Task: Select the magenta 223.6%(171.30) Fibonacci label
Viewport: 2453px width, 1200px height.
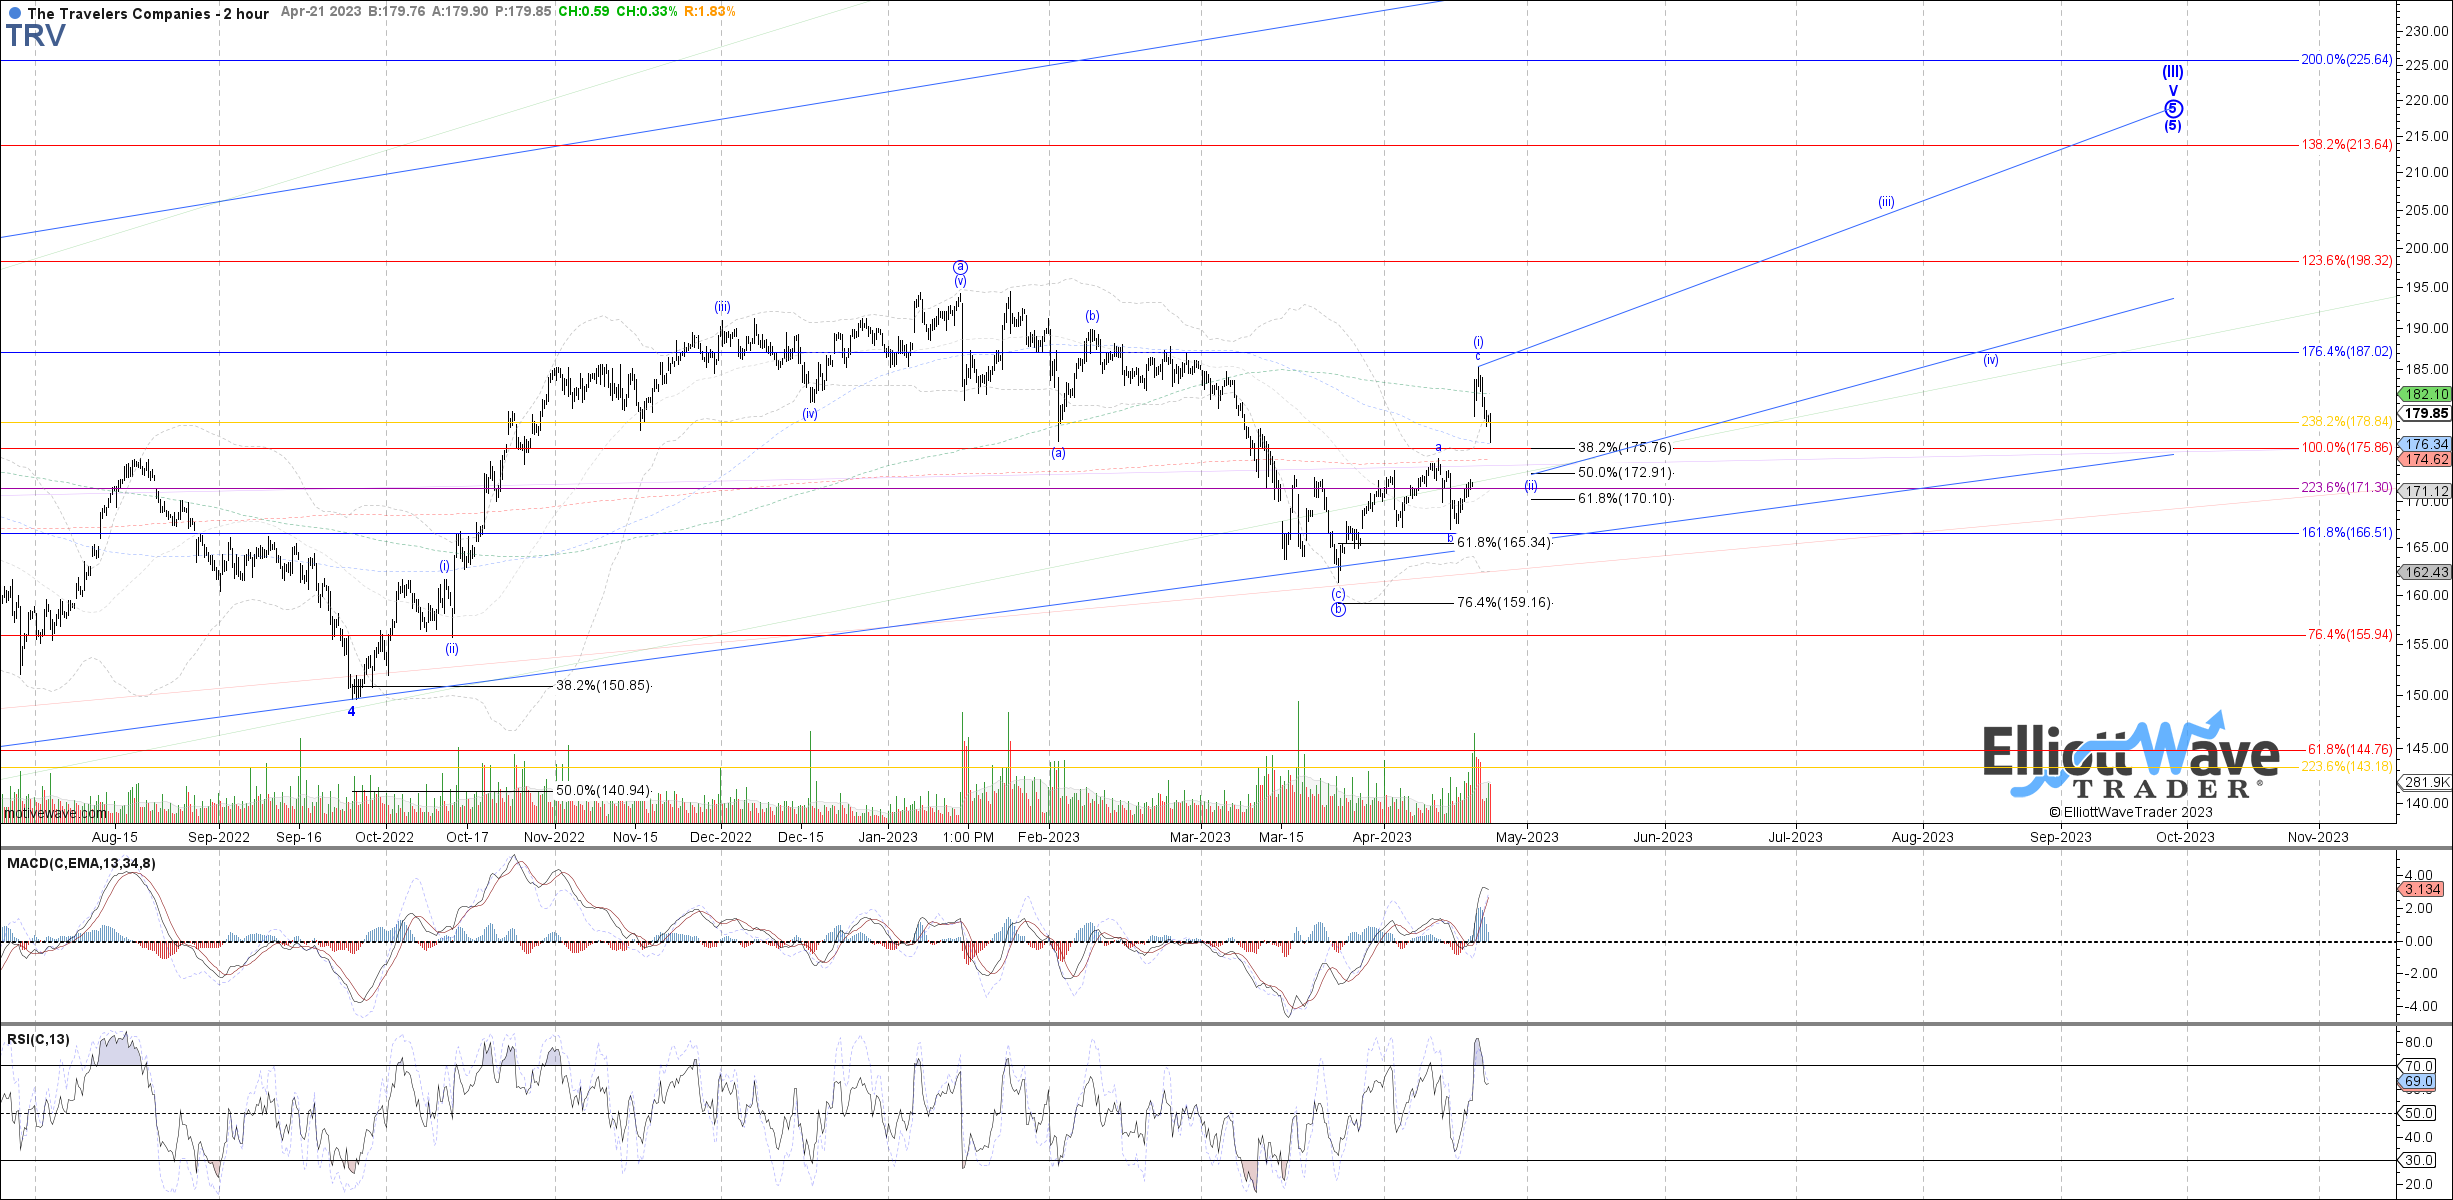Action: (2346, 488)
